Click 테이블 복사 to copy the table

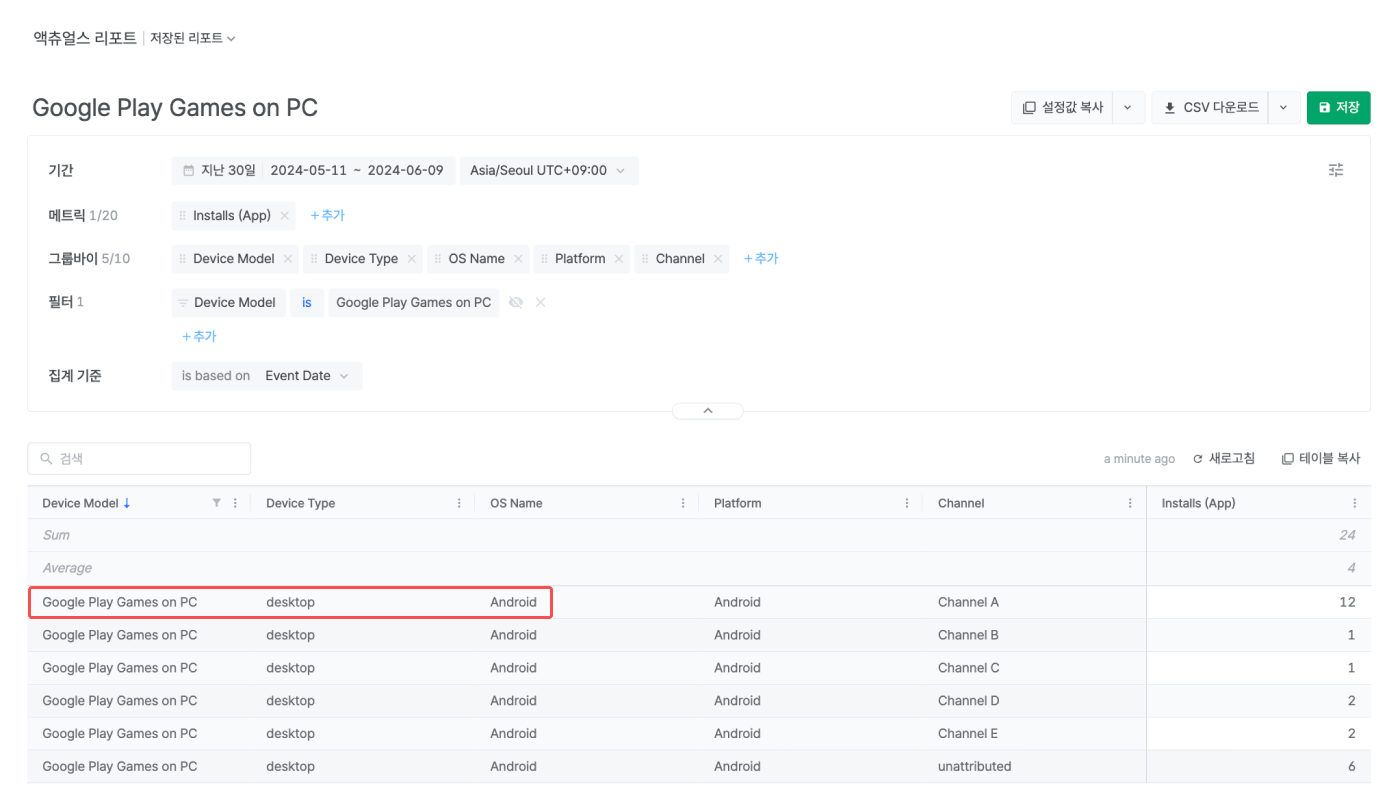[1321, 459]
